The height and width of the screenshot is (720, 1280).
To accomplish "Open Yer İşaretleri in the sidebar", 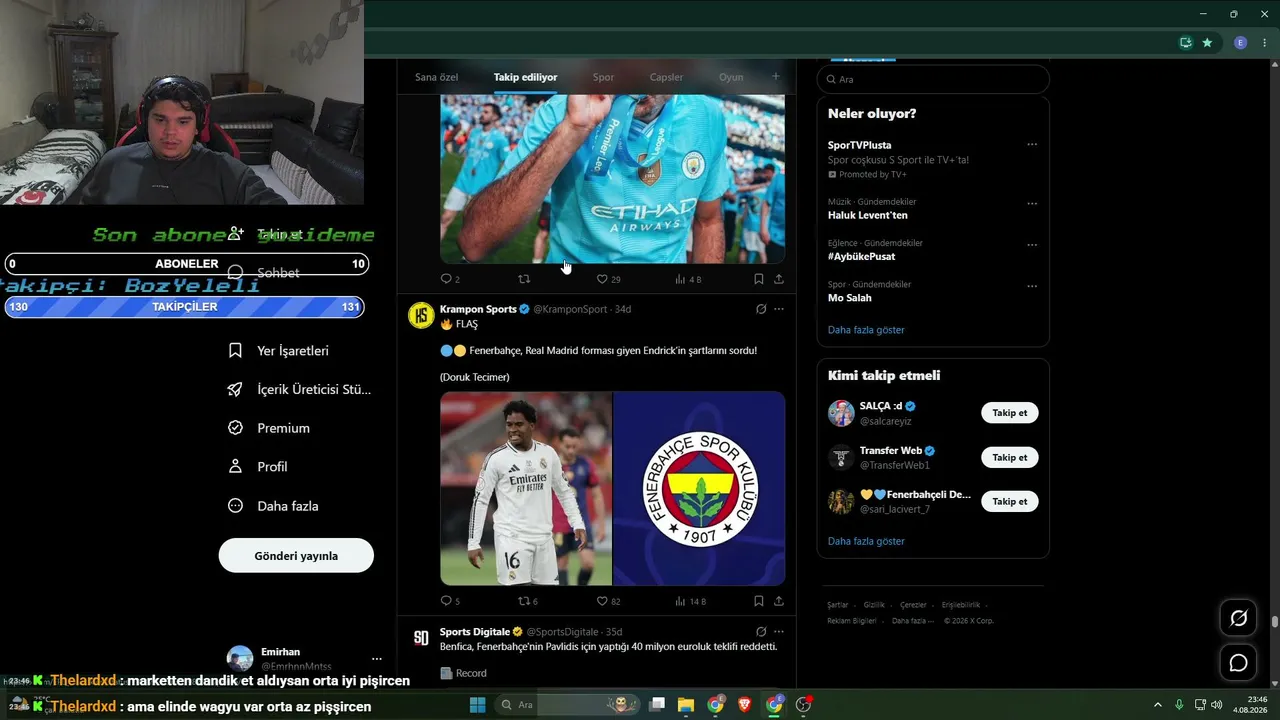I will point(278,351).
